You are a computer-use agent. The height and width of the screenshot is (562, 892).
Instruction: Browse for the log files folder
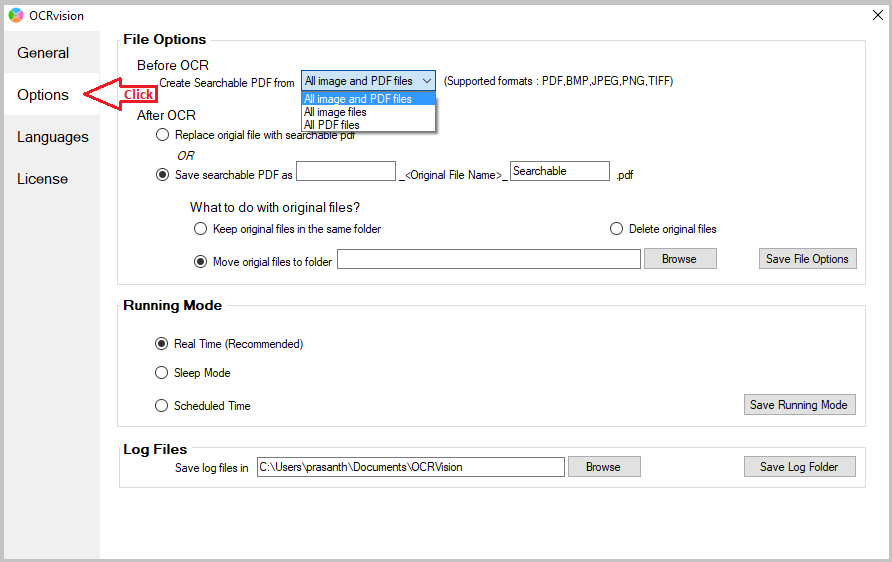click(604, 467)
